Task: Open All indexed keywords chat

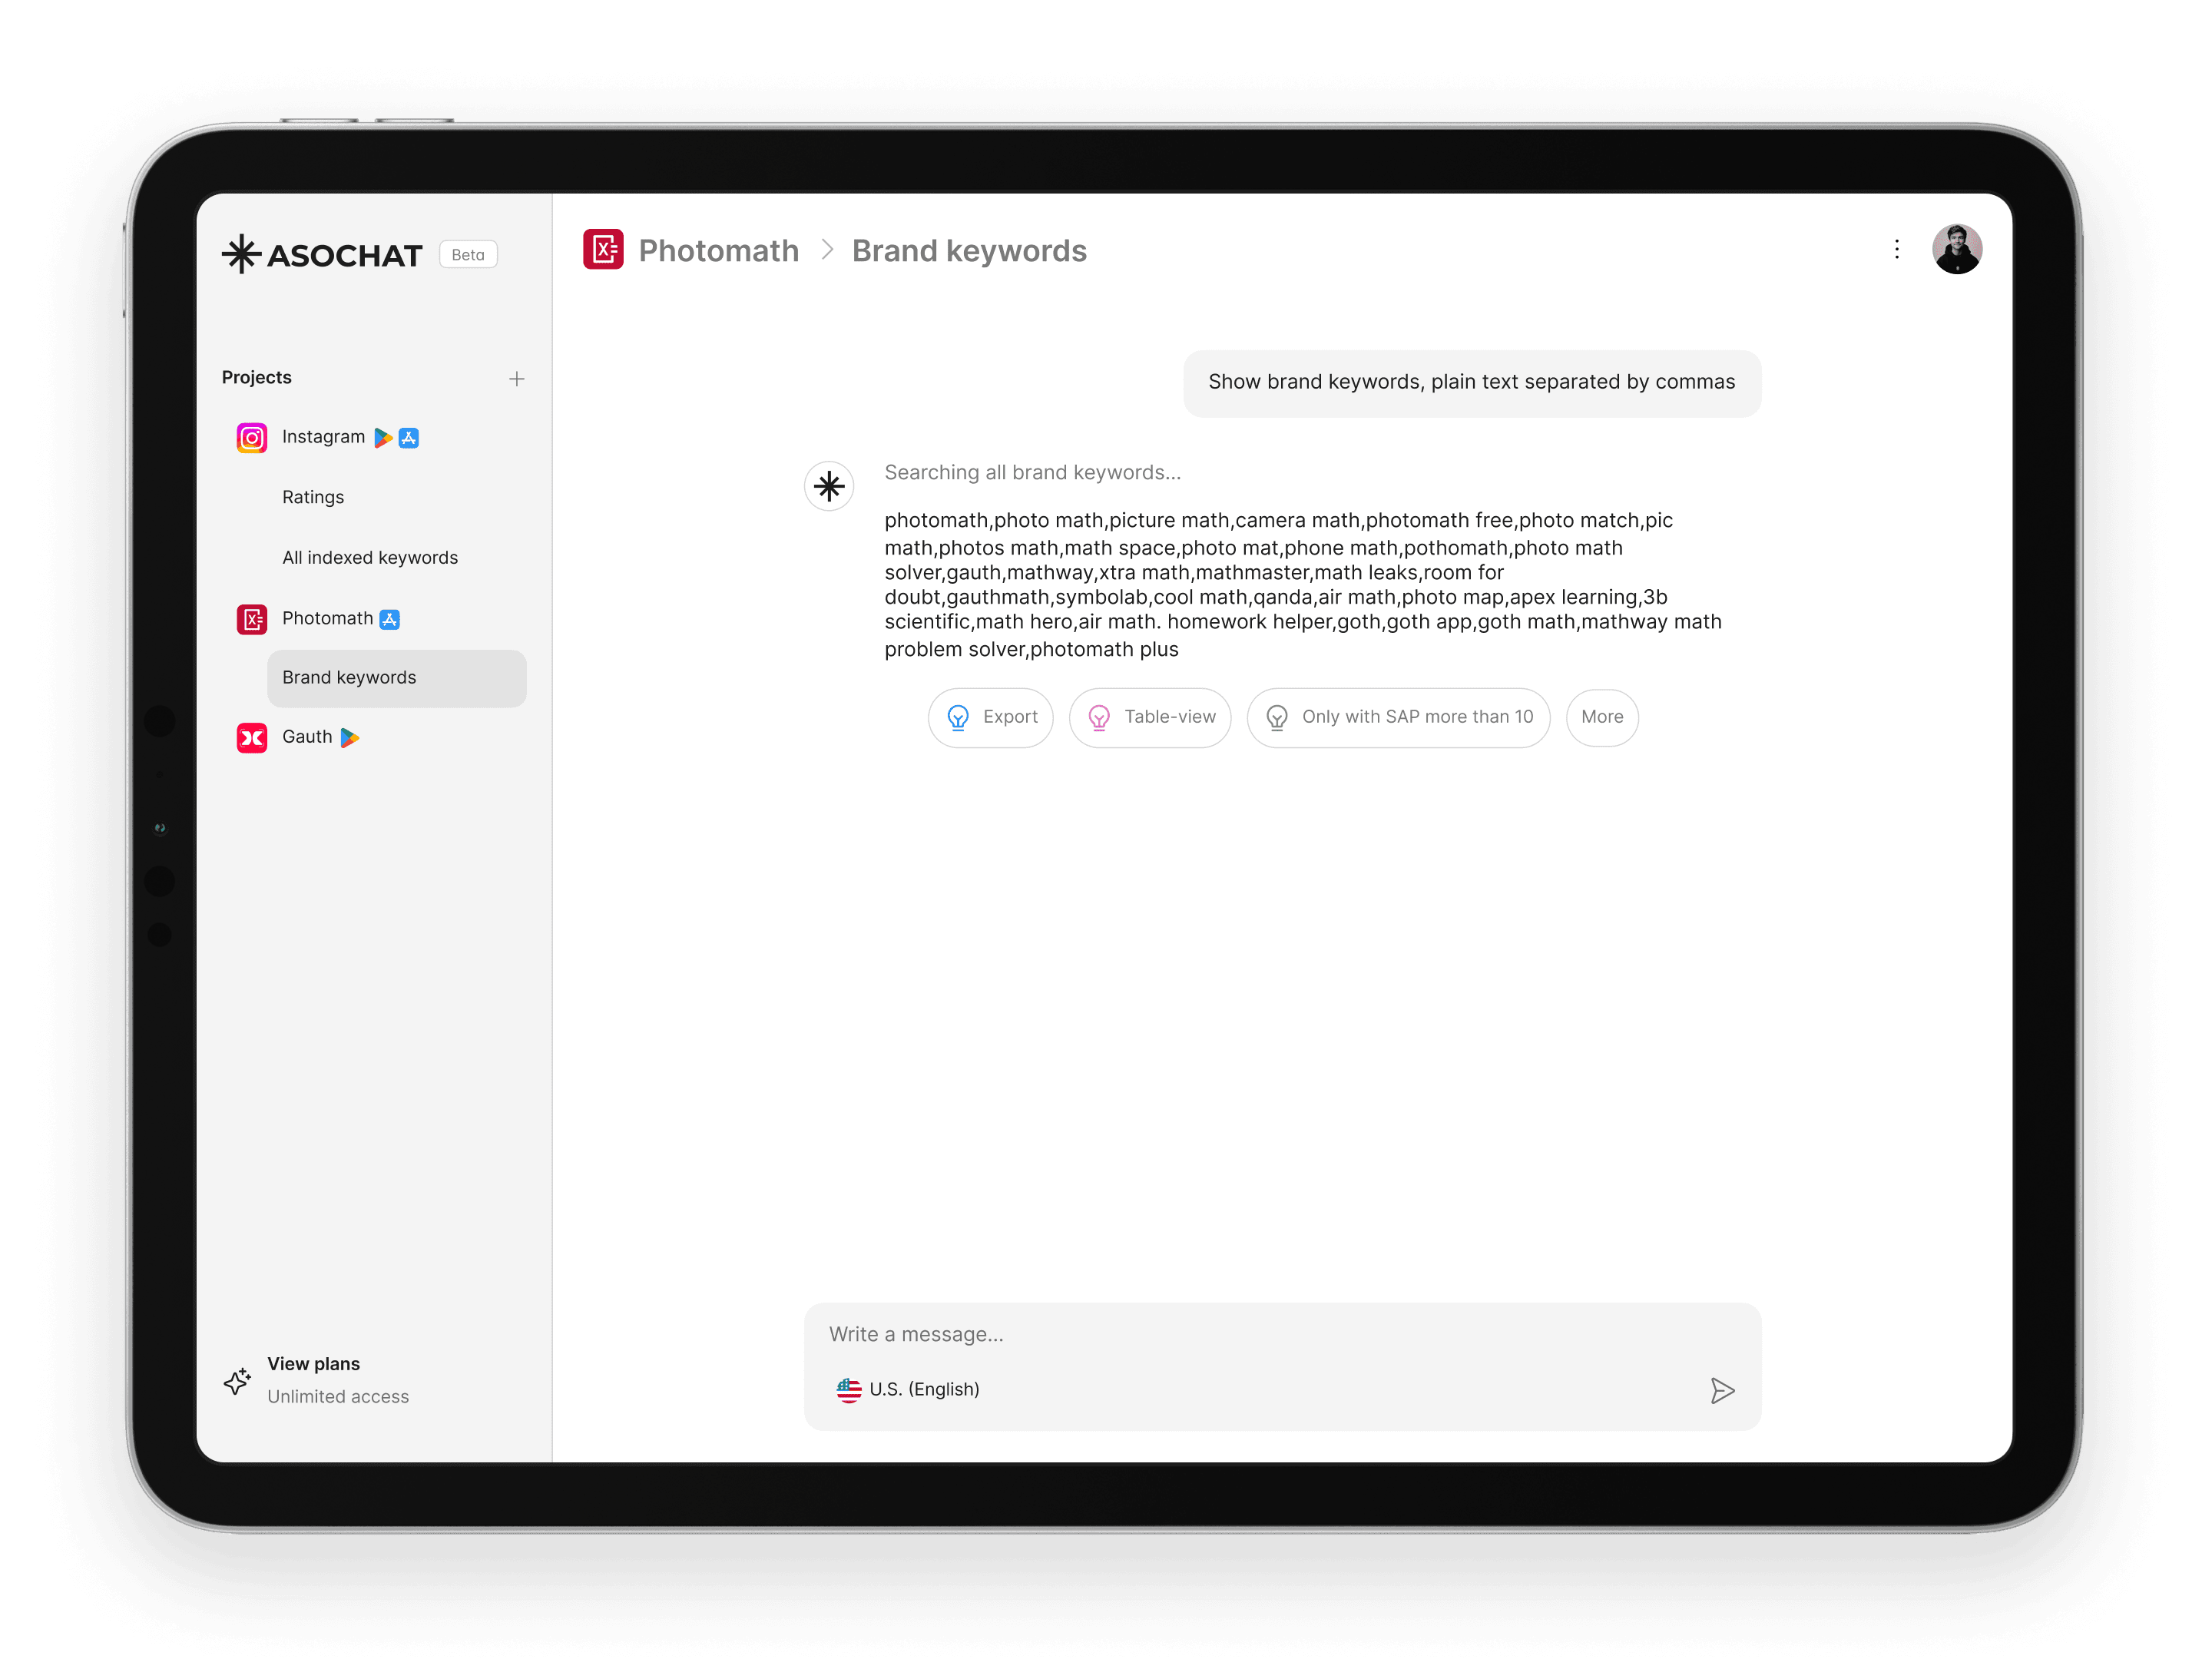Action: coord(370,557)
